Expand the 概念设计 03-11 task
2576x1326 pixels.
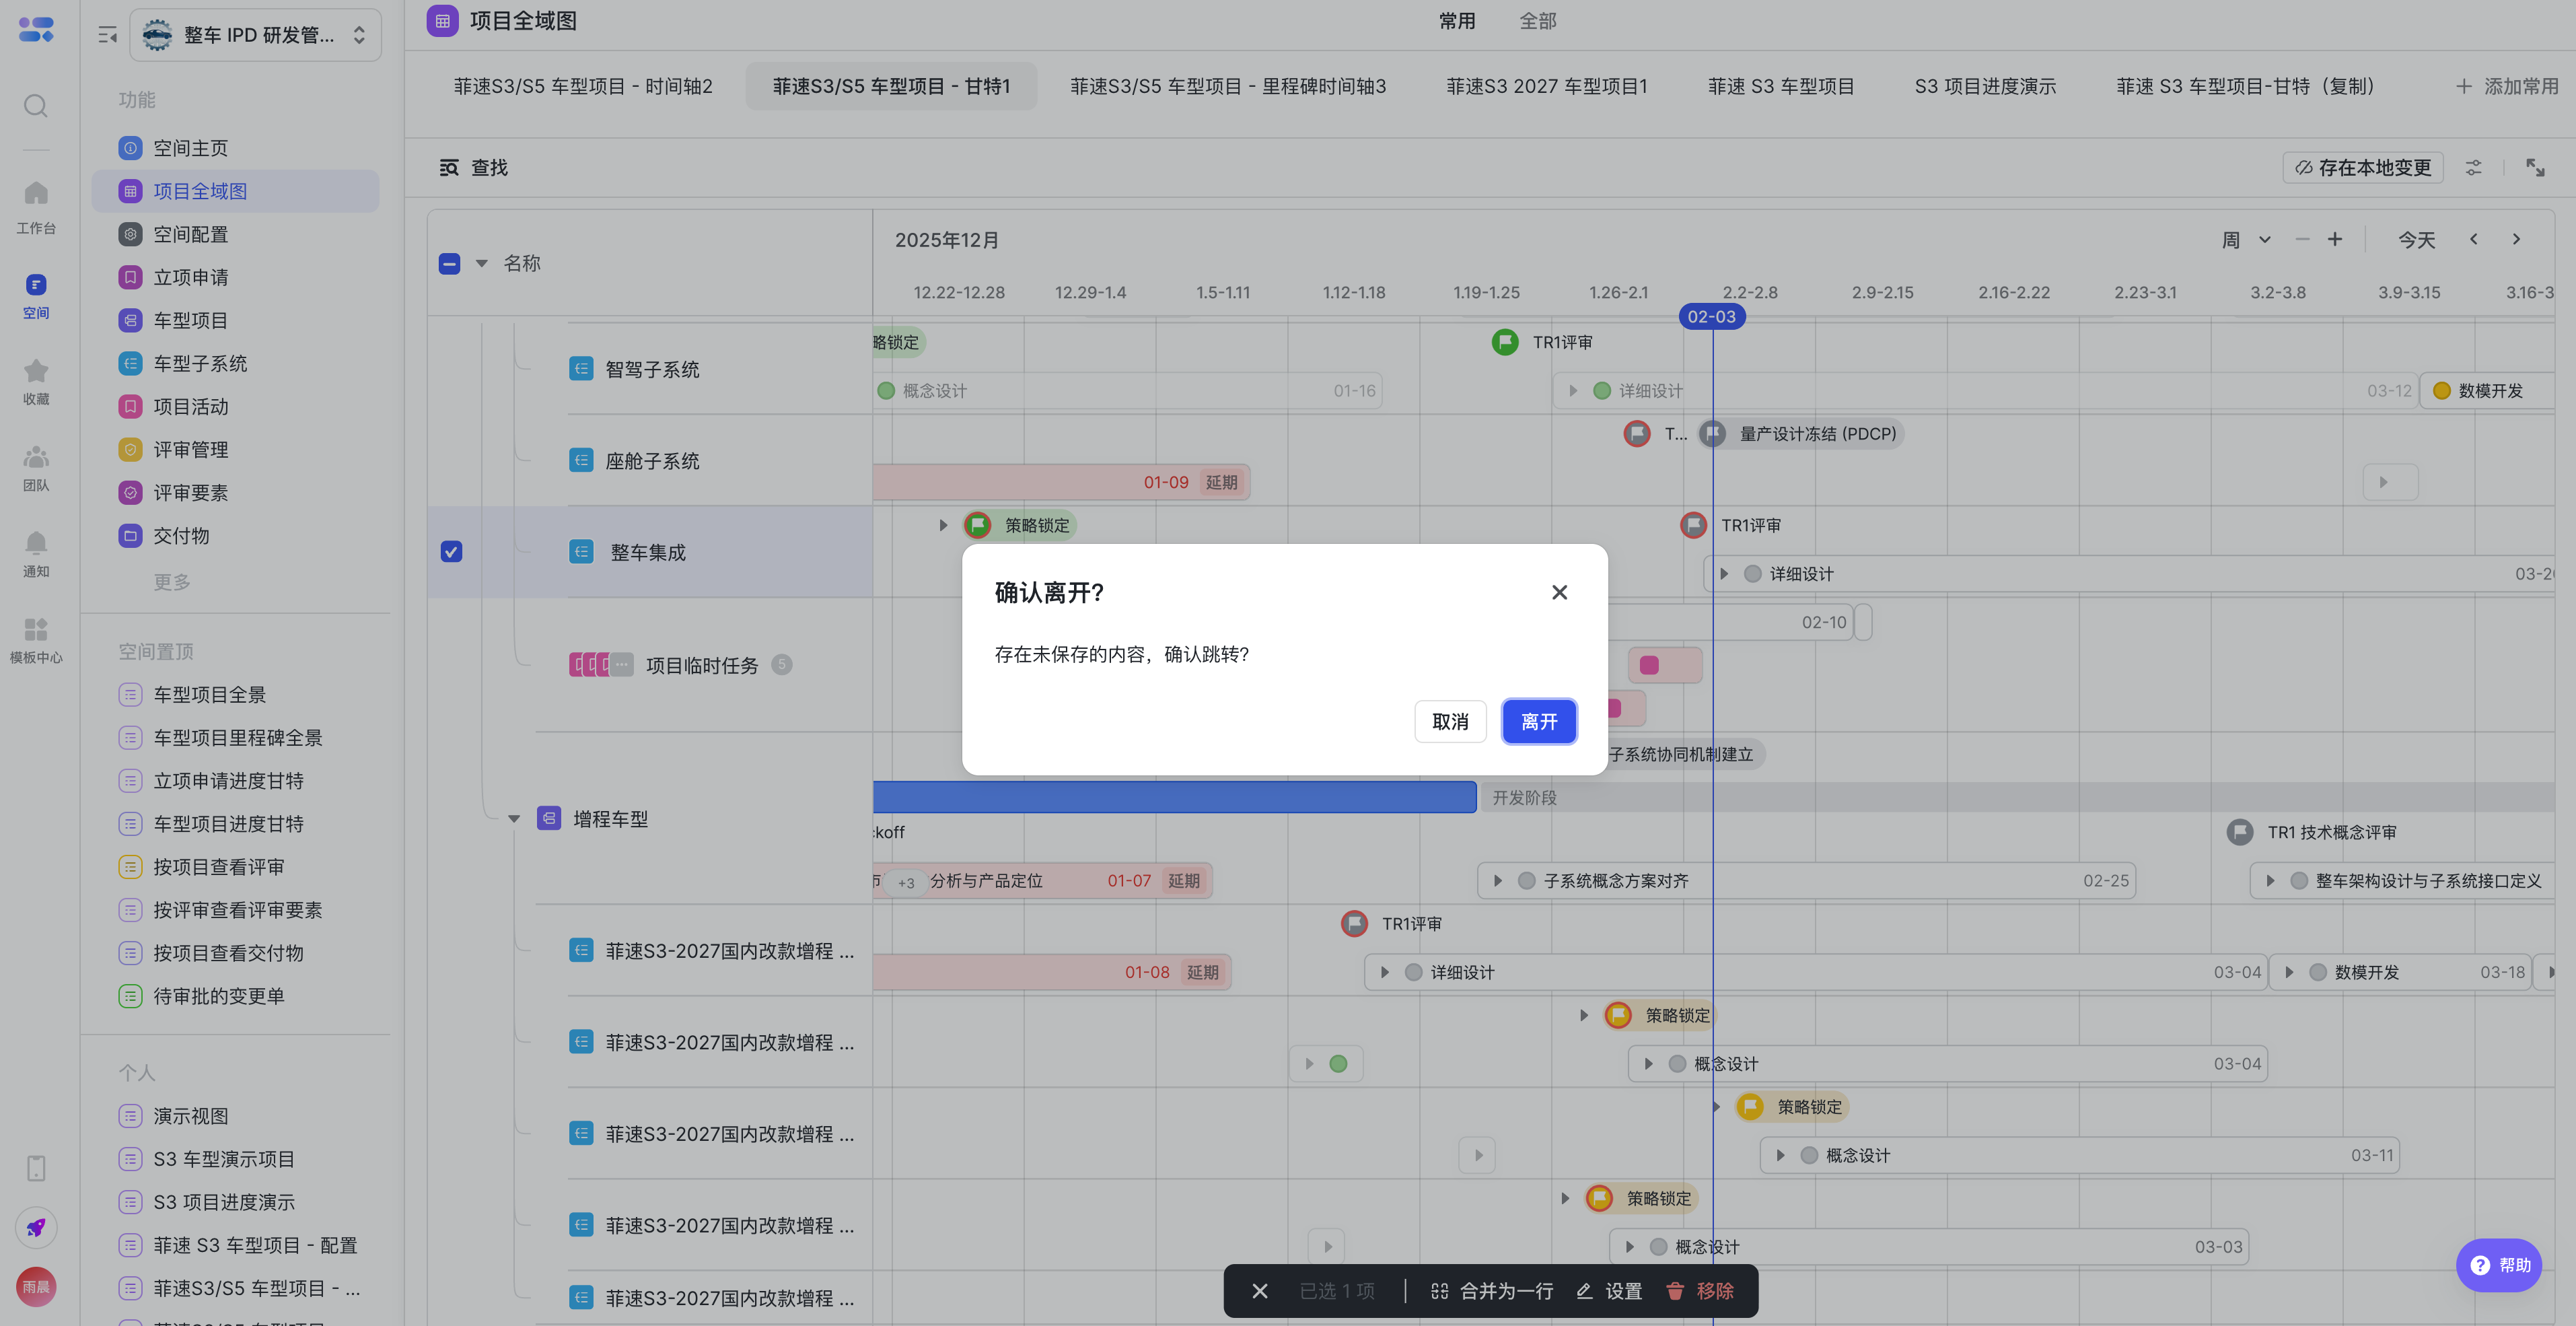pyautogui.click(x=1780, y=1155)
